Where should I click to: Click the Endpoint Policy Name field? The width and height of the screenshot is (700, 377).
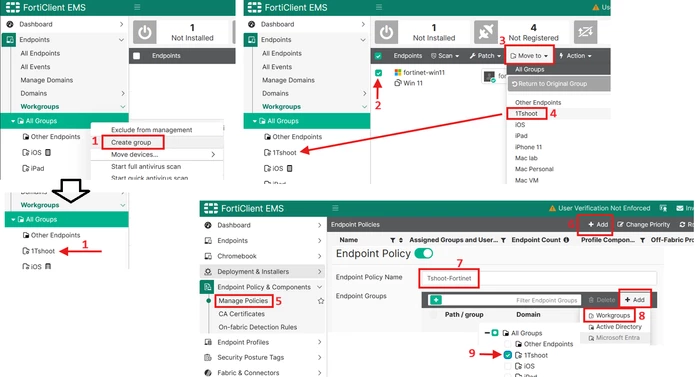538,278
